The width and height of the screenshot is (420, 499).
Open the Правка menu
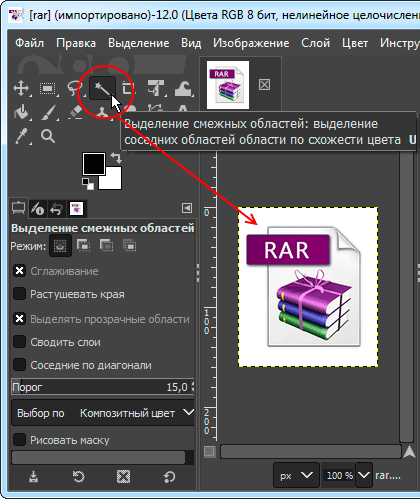[x=76, y=43]
